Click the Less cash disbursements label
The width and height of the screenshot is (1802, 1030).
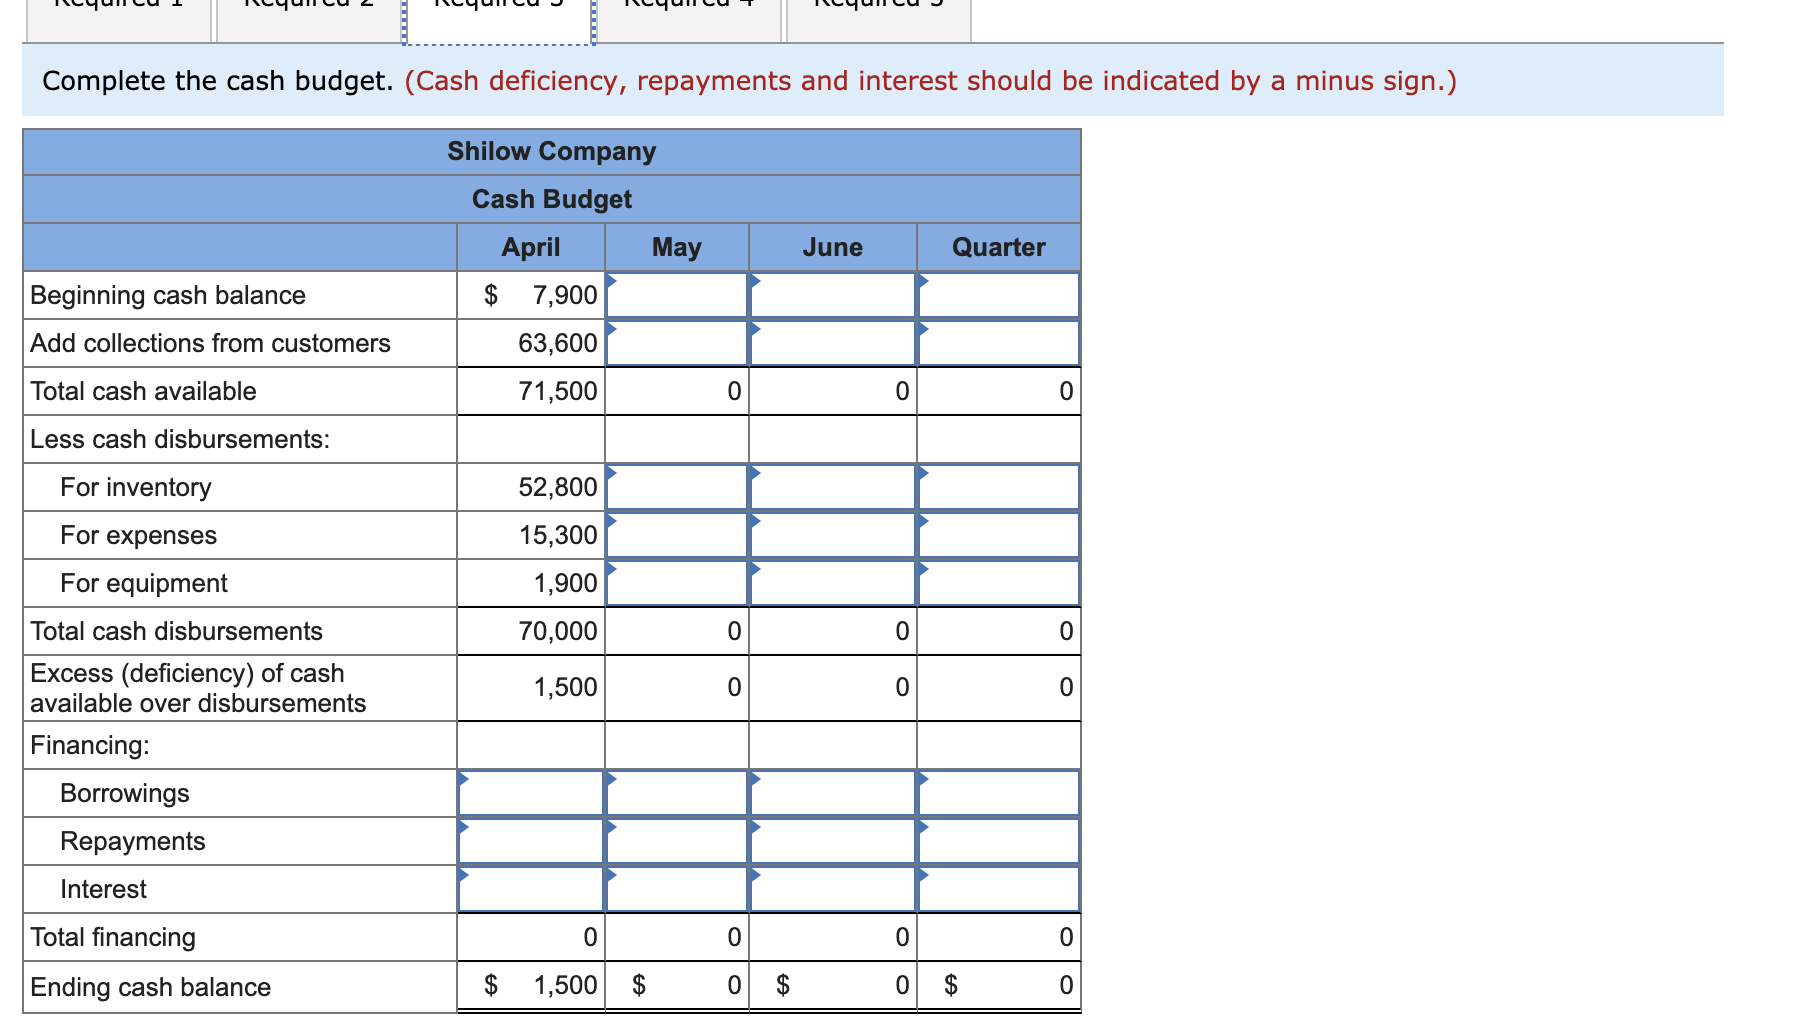(180, 439)
